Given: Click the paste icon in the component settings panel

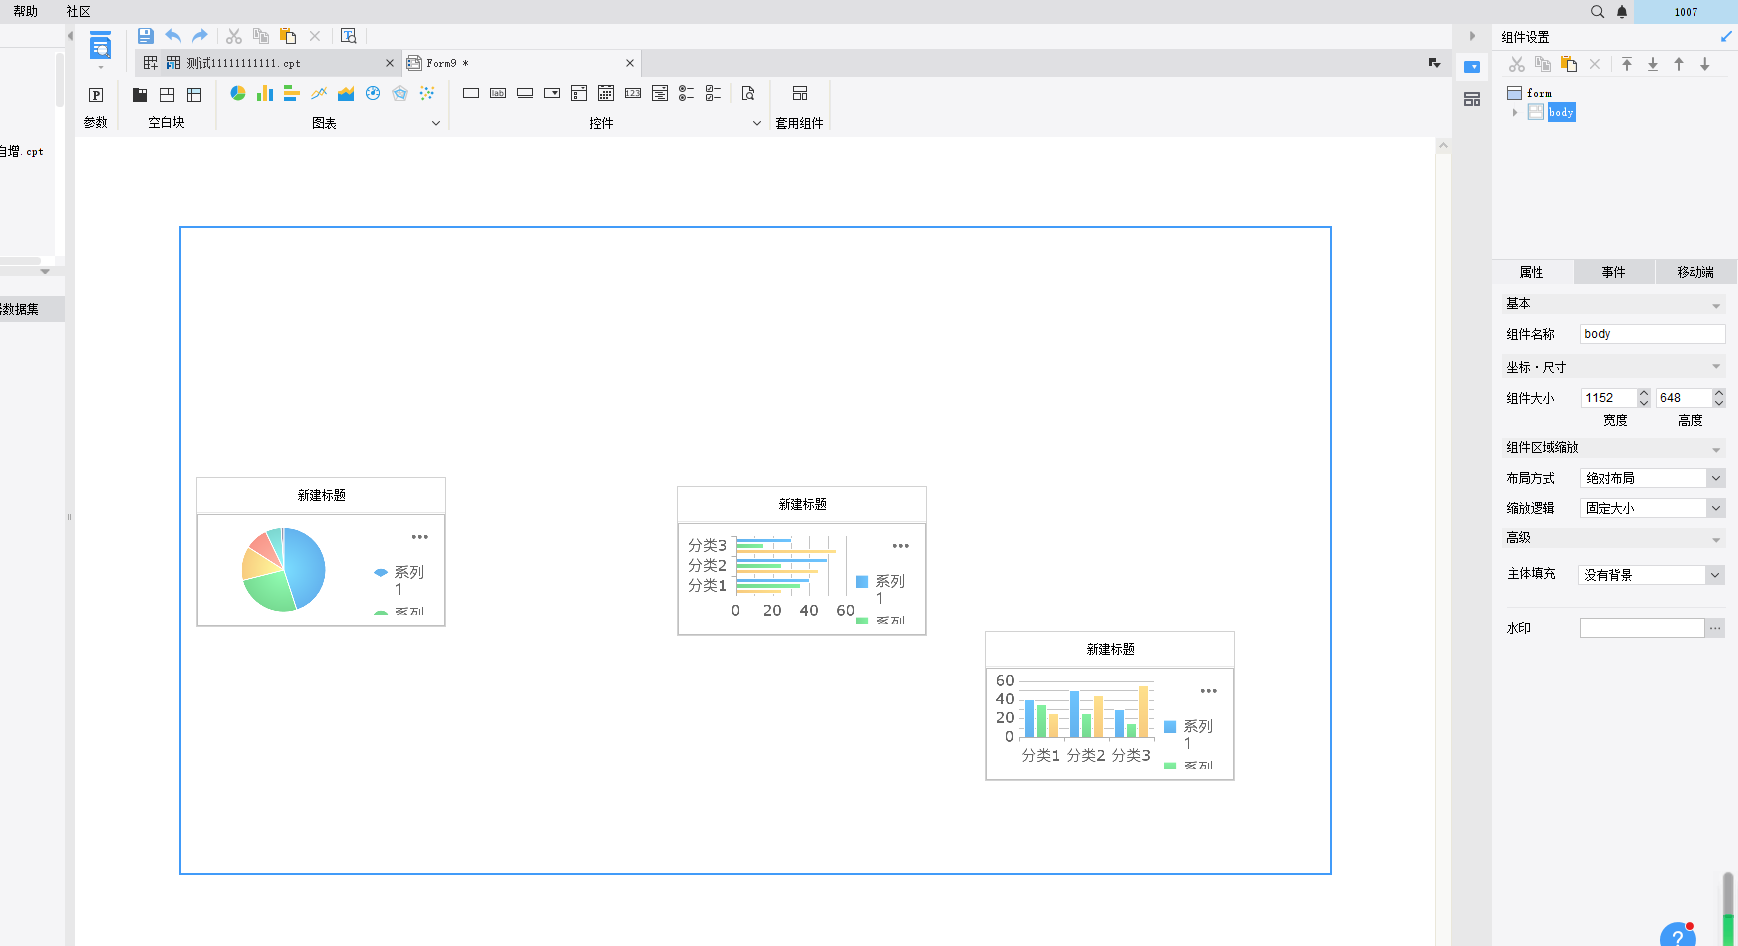Looking at the screenshot, I should pyautogui.click(x=1569, y=64).
